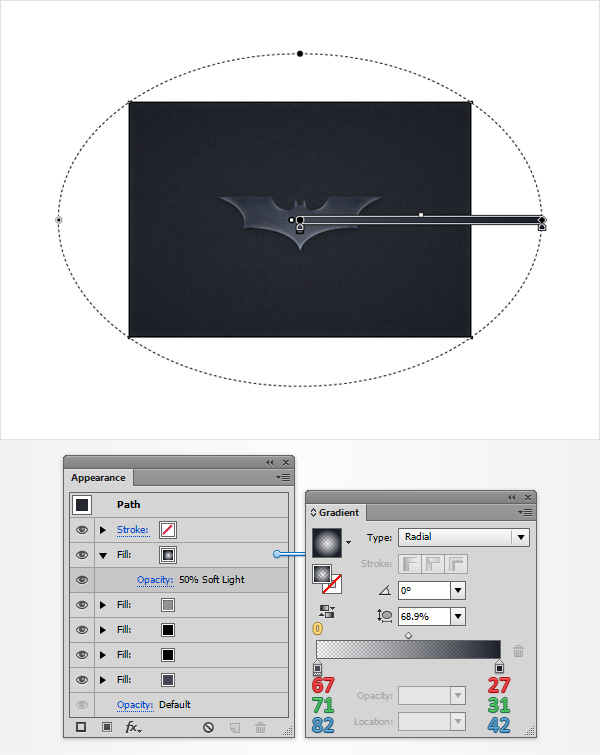The image size is (600, 755).
Task: Open the aspect ratio dropdown arrow
Action: (458, 616)
